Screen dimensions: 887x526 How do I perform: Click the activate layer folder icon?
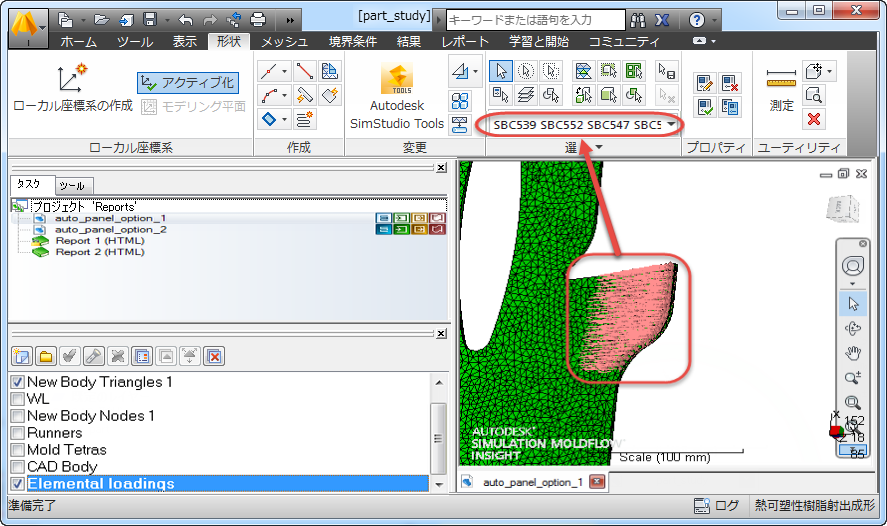[x=46, y=356]
